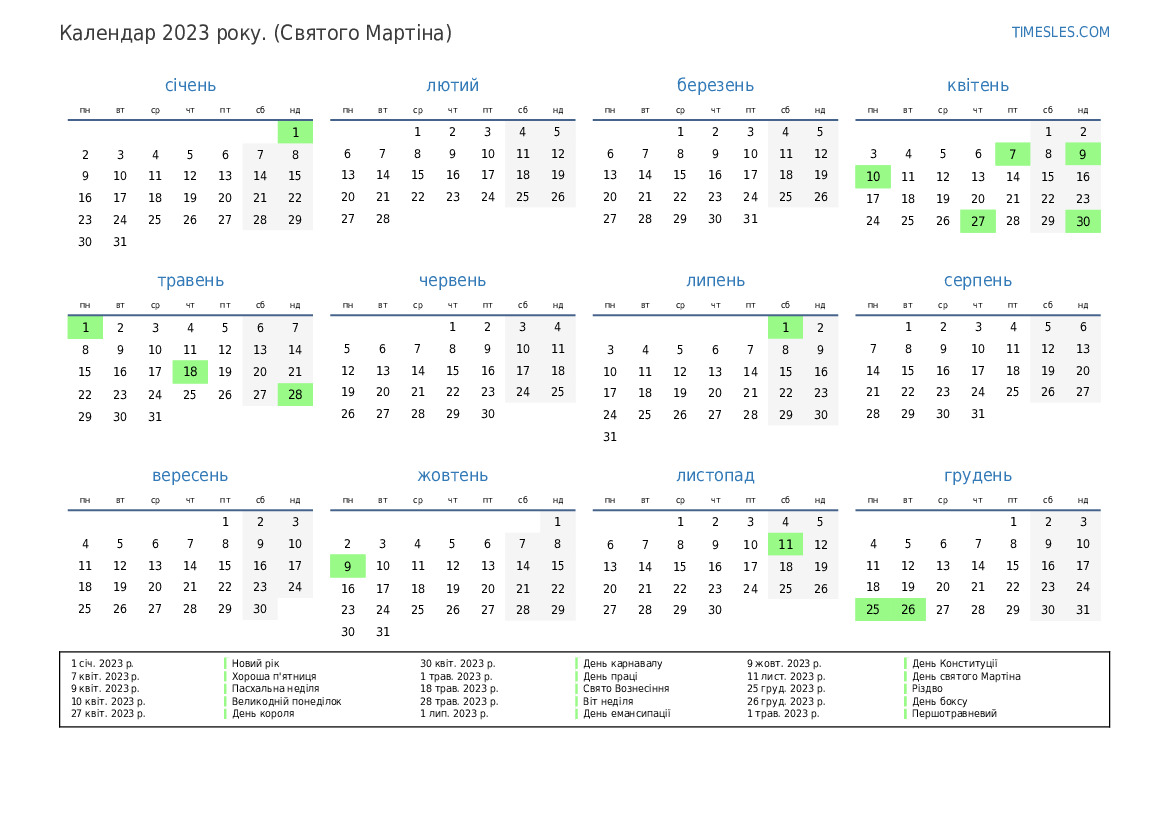
Task: Select the жовтень month heading
Action: click(x=452, y=476)
